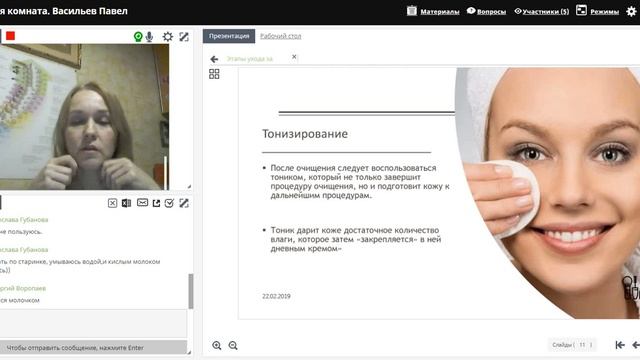Jump to the first slide
Image resolution: width=640 pixels, height=360 pixels.
tap(620, 345)
